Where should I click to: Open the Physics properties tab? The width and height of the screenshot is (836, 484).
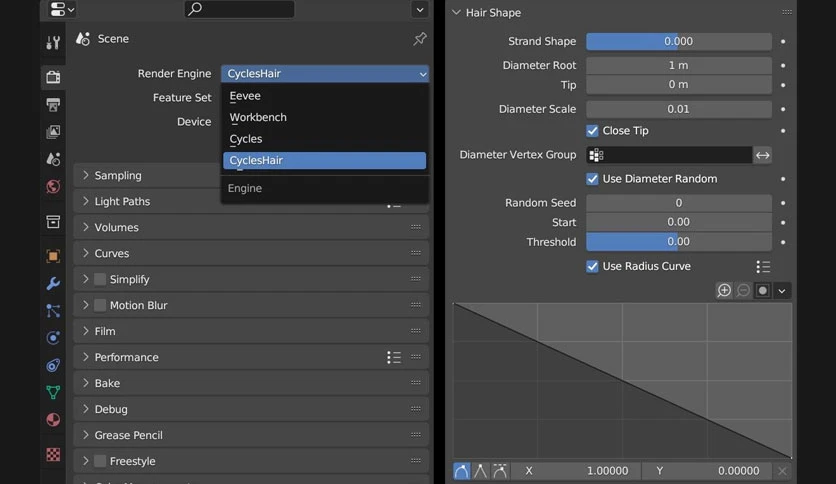coord(53,337)
